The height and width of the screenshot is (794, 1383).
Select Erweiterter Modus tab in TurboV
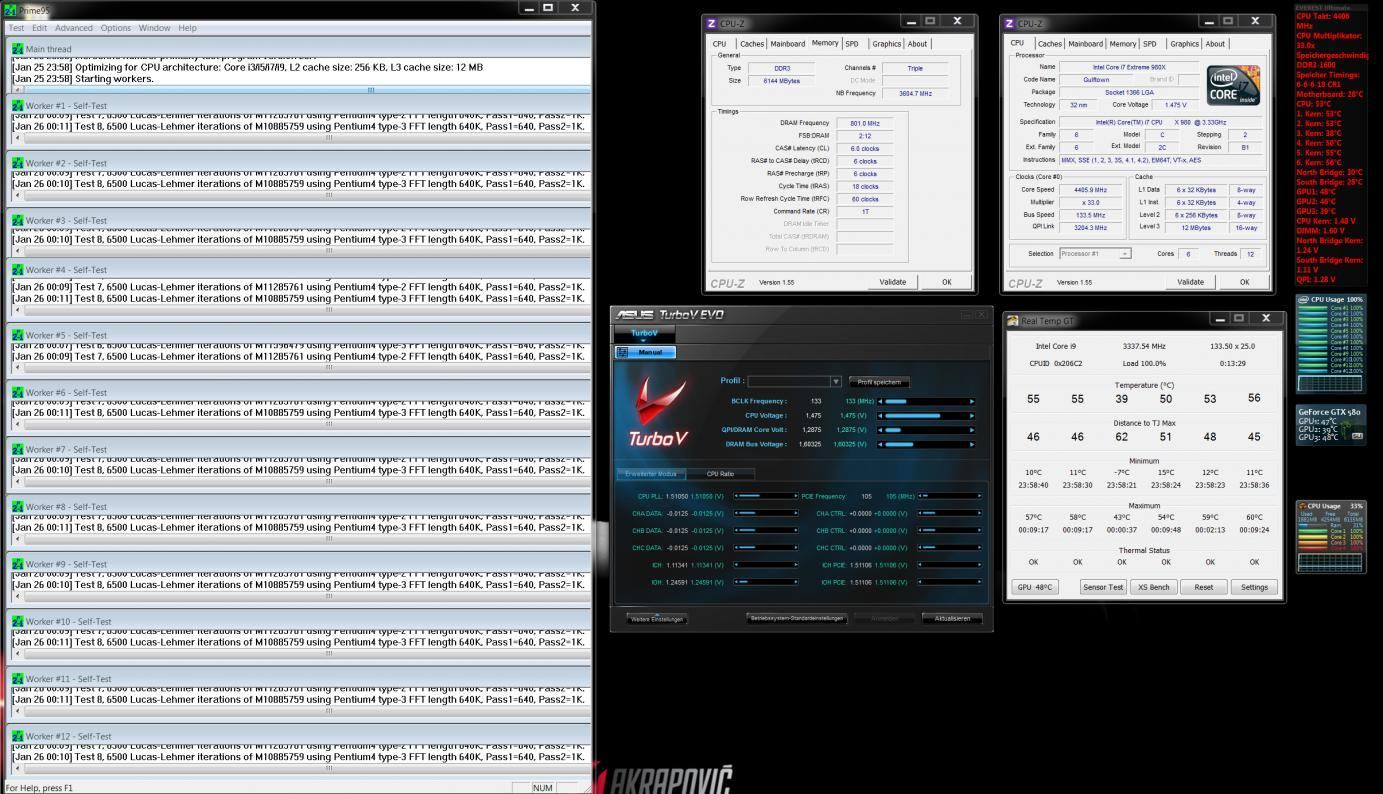point(651,474)
